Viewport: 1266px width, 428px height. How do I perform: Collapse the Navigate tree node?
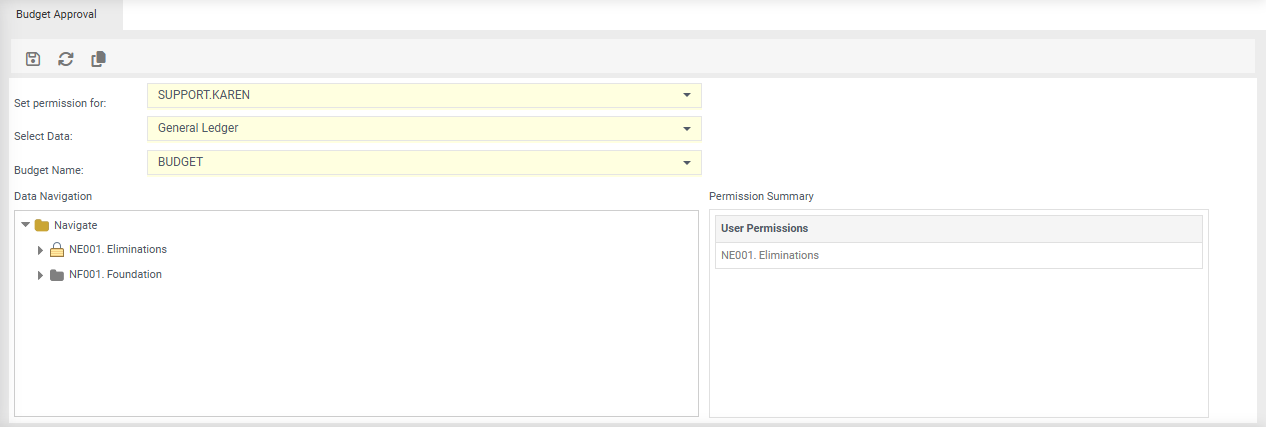(x=26, y=225)
